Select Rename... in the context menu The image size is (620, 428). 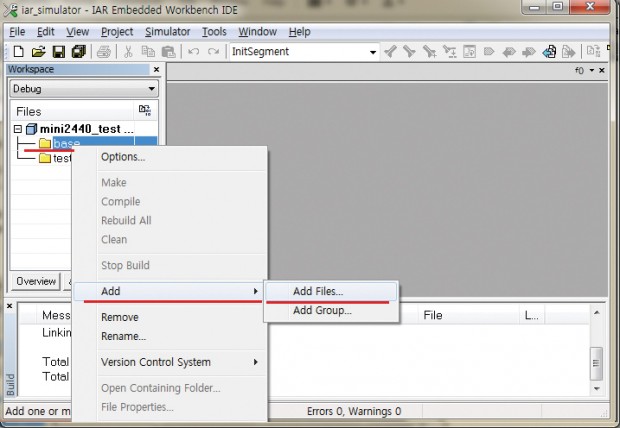(170, 336)
